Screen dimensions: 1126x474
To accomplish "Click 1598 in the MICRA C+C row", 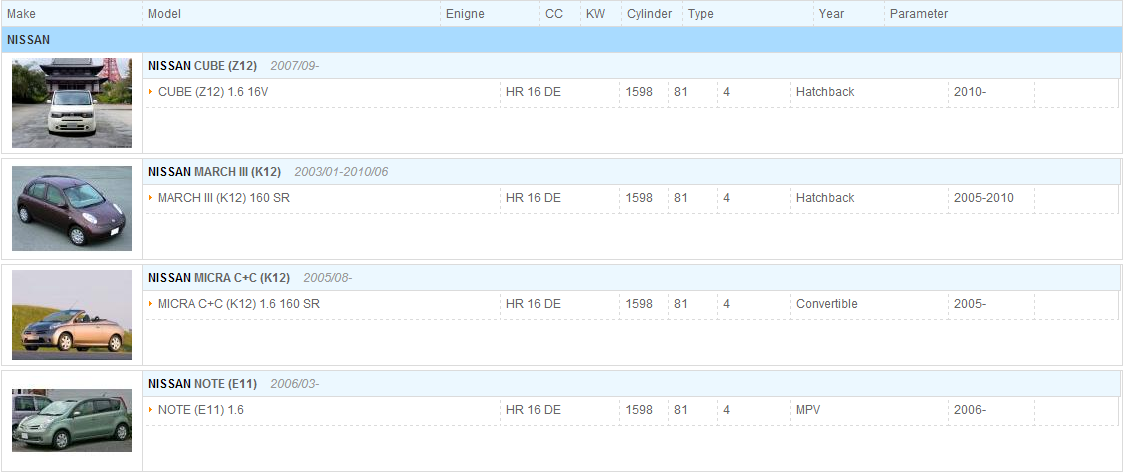I will pyautogui.click(x=639, y=304).
